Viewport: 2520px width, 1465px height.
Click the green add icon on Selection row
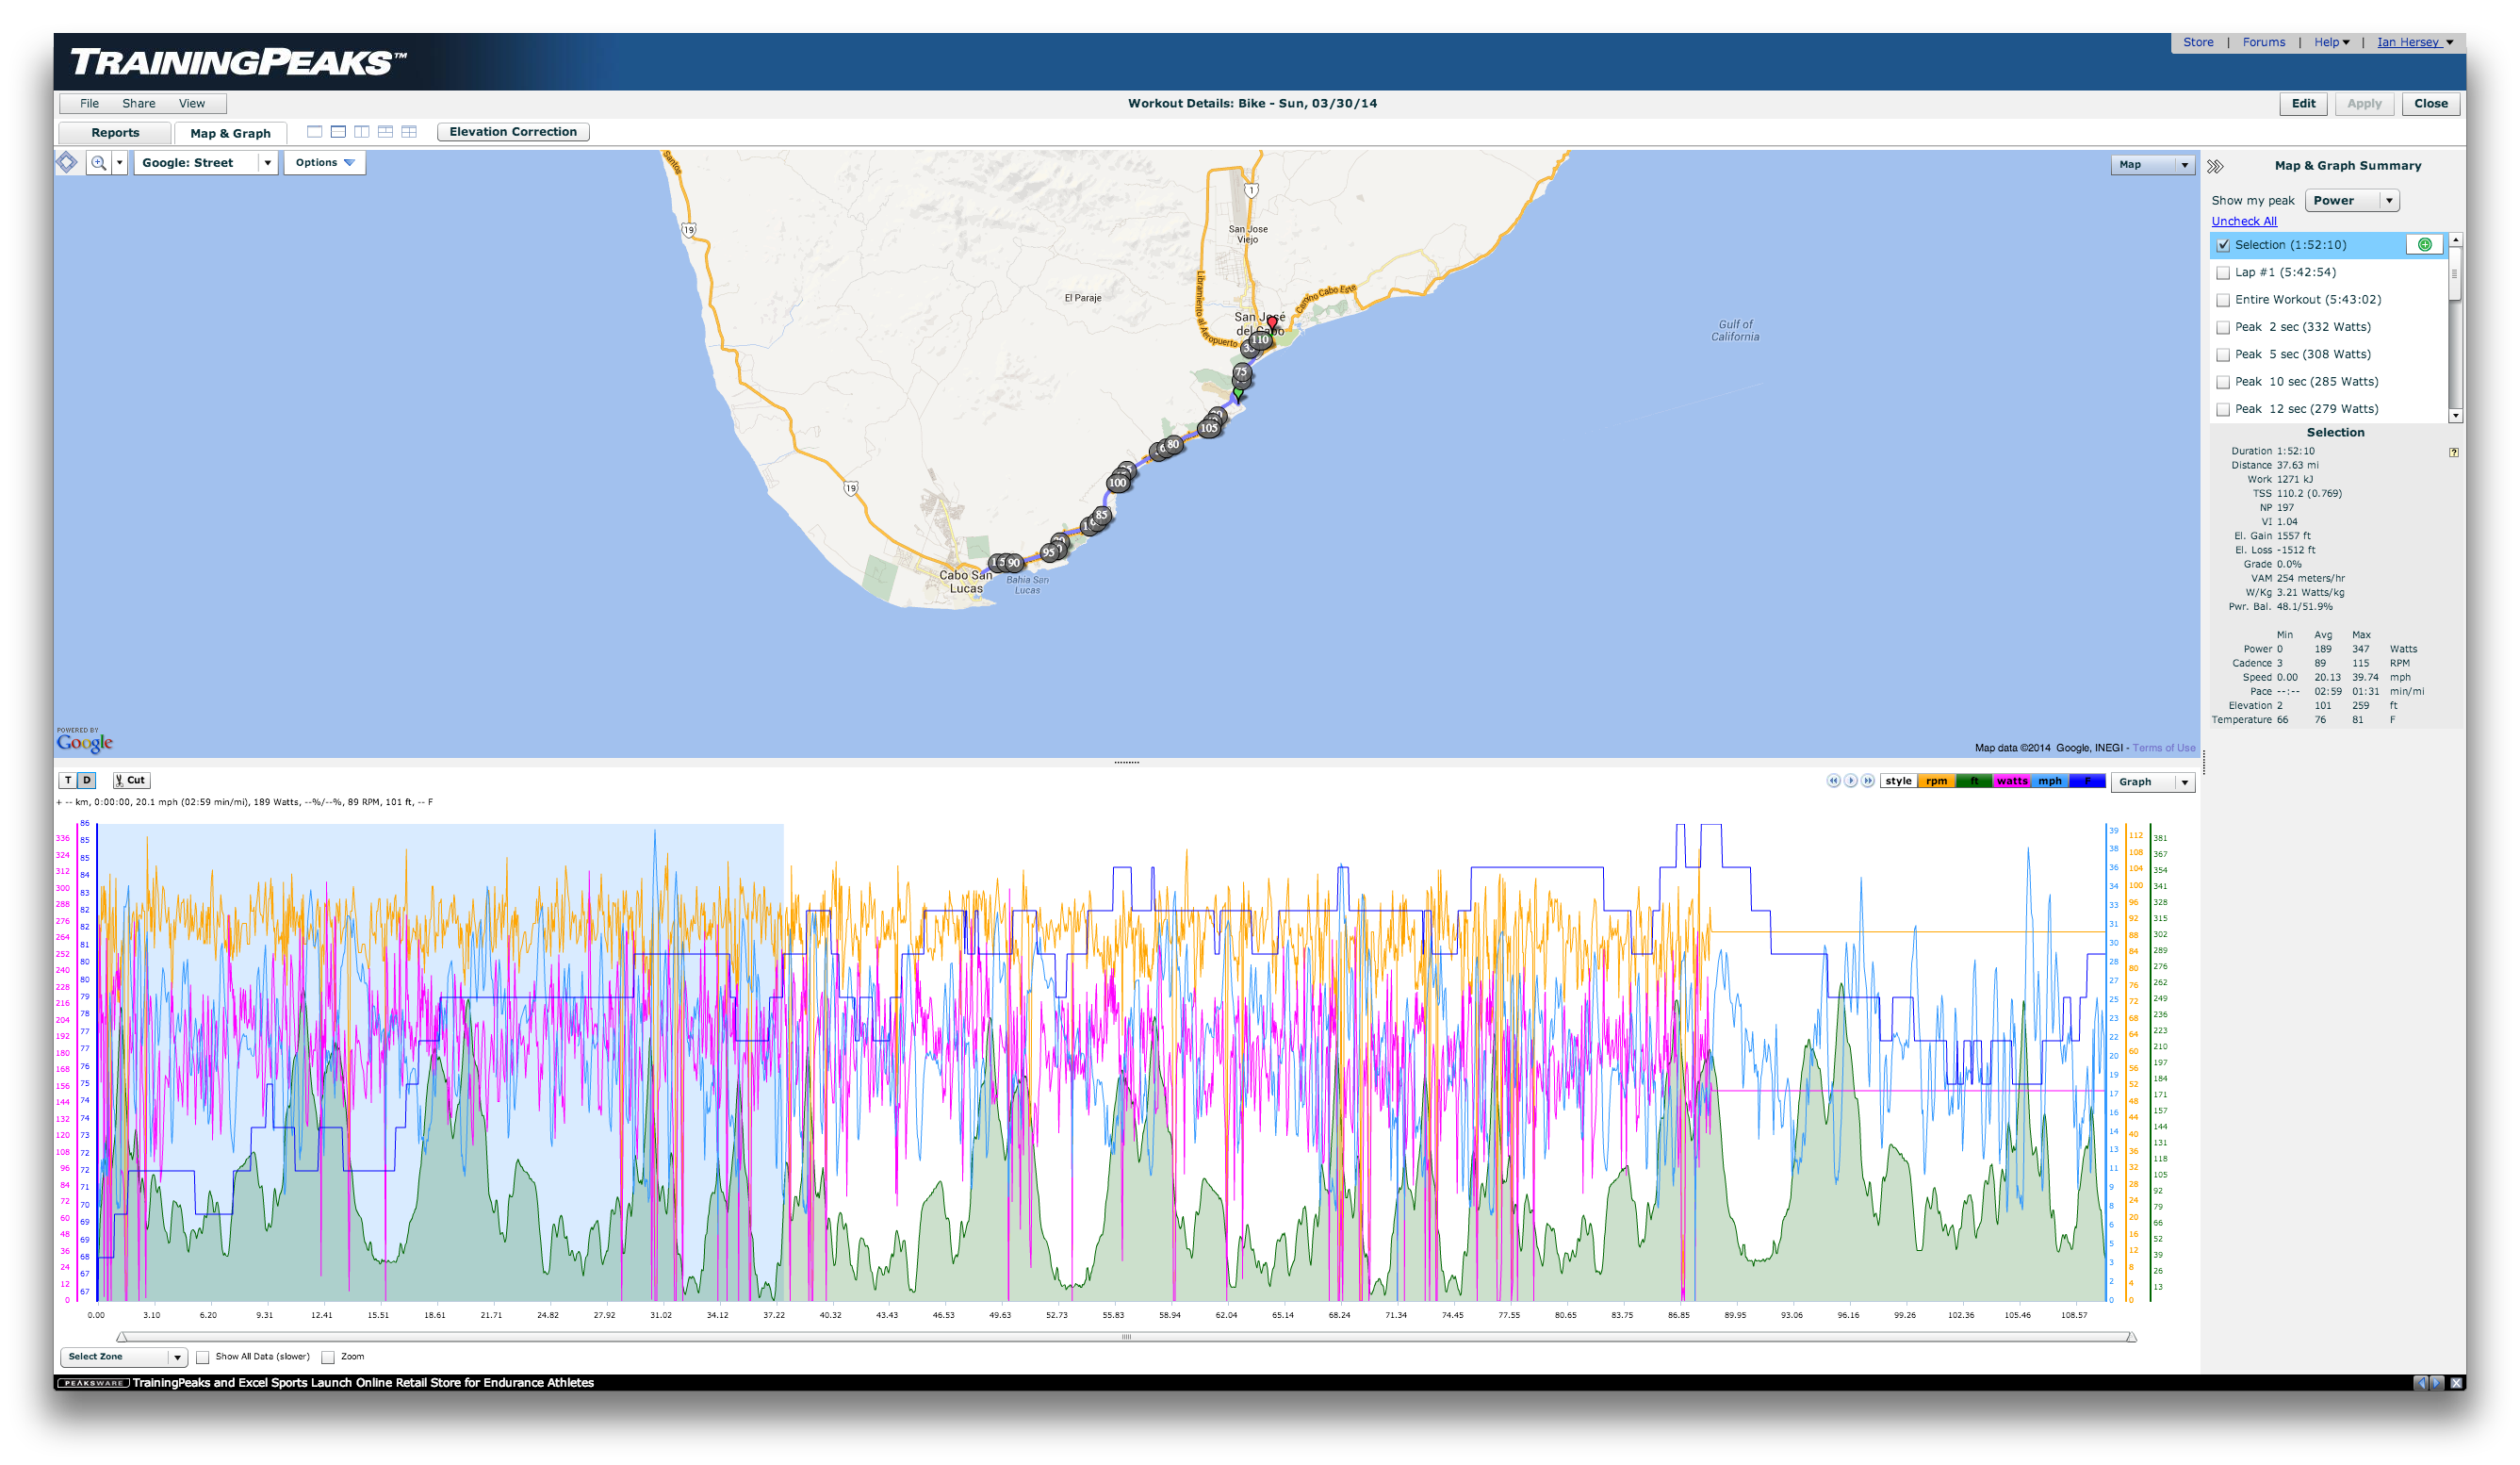2424,245
